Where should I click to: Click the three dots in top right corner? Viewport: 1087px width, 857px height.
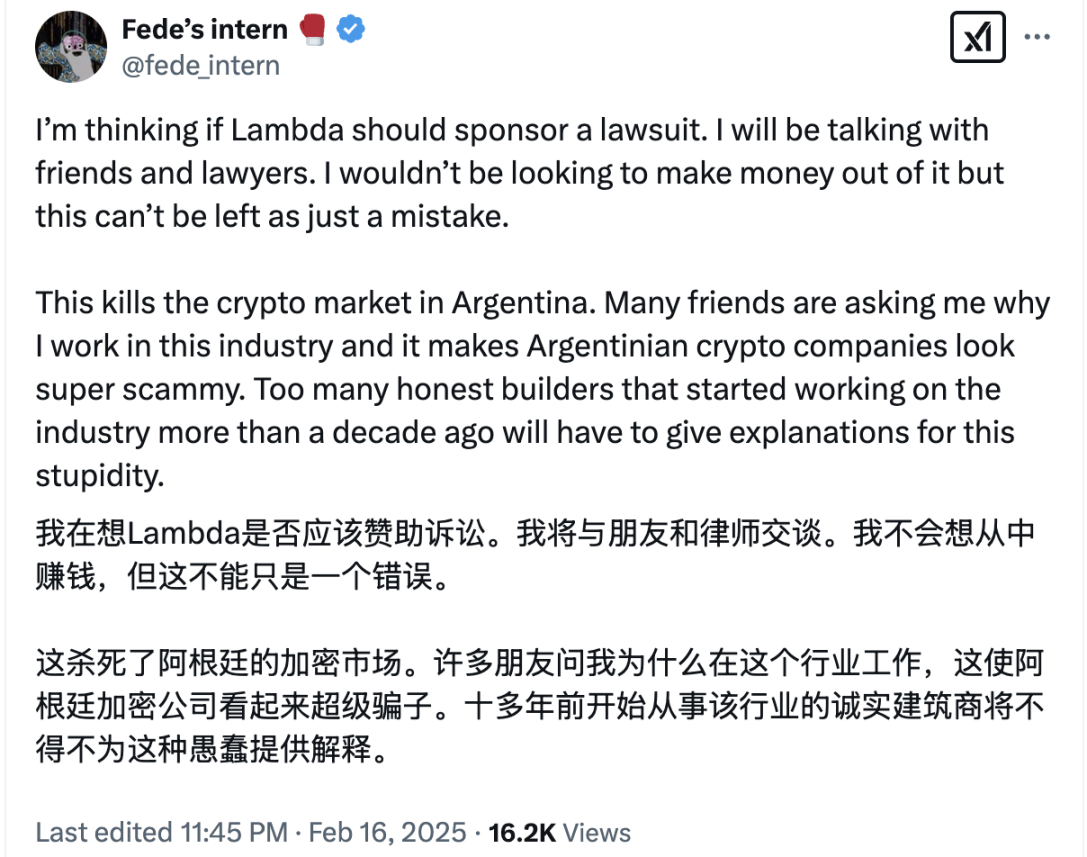coord(1040,36)
